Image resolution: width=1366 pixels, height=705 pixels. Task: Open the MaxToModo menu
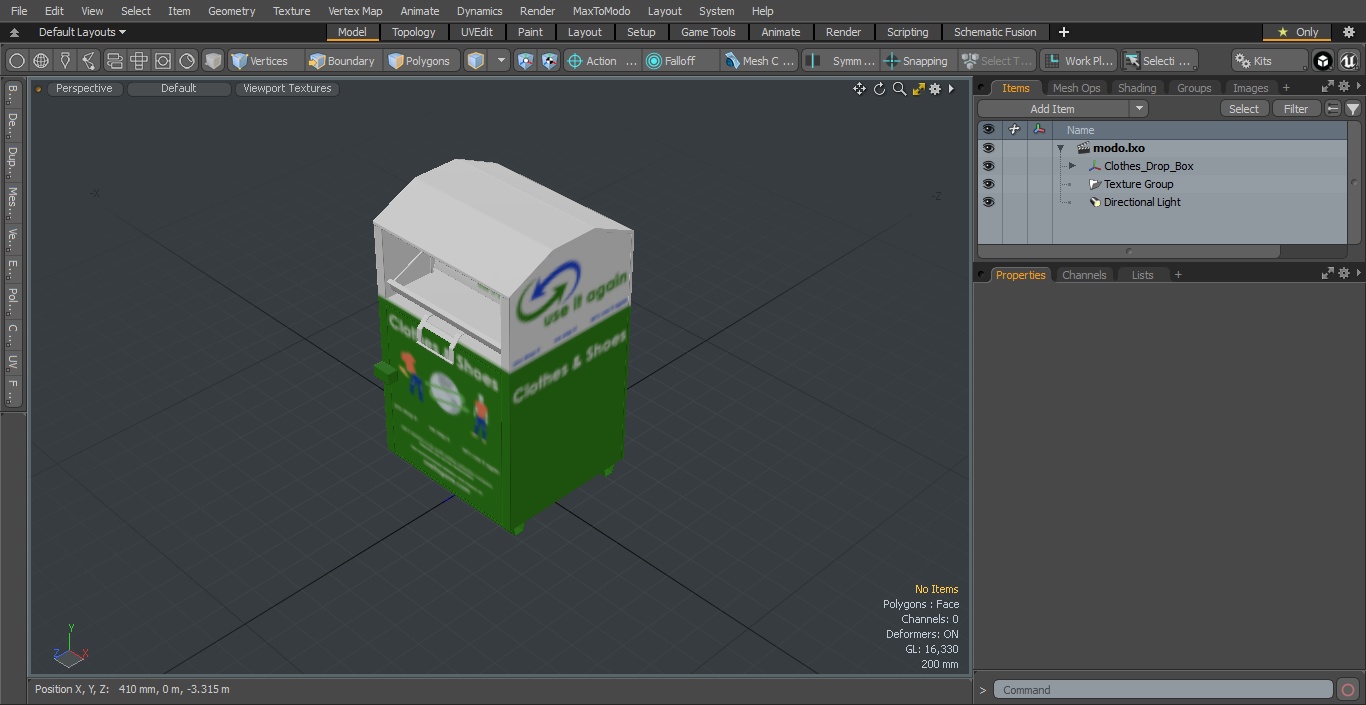601,11
